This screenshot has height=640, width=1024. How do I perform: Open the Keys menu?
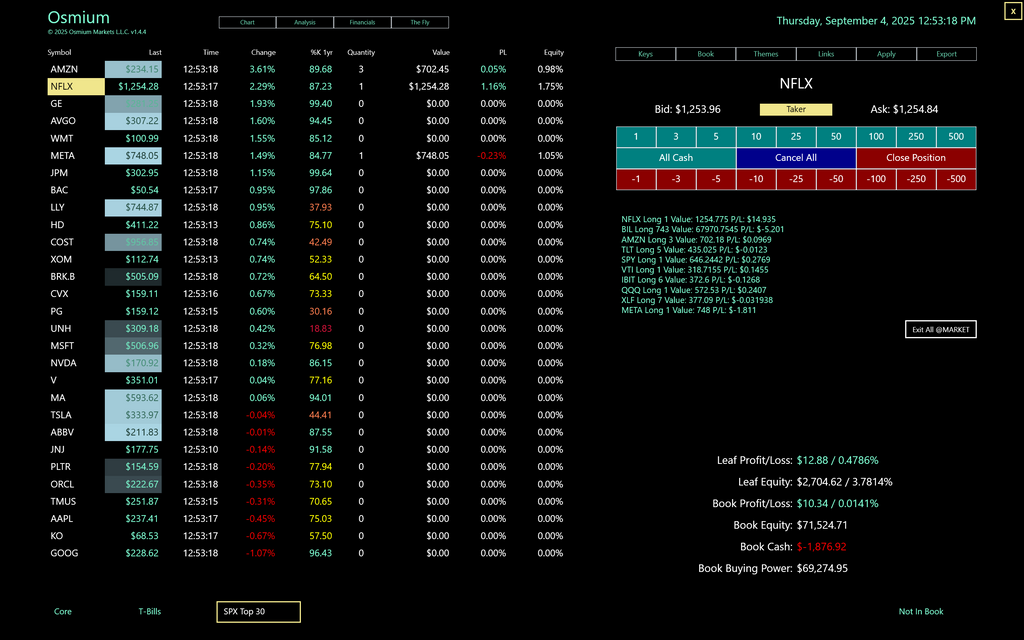(x=646, y=54)
